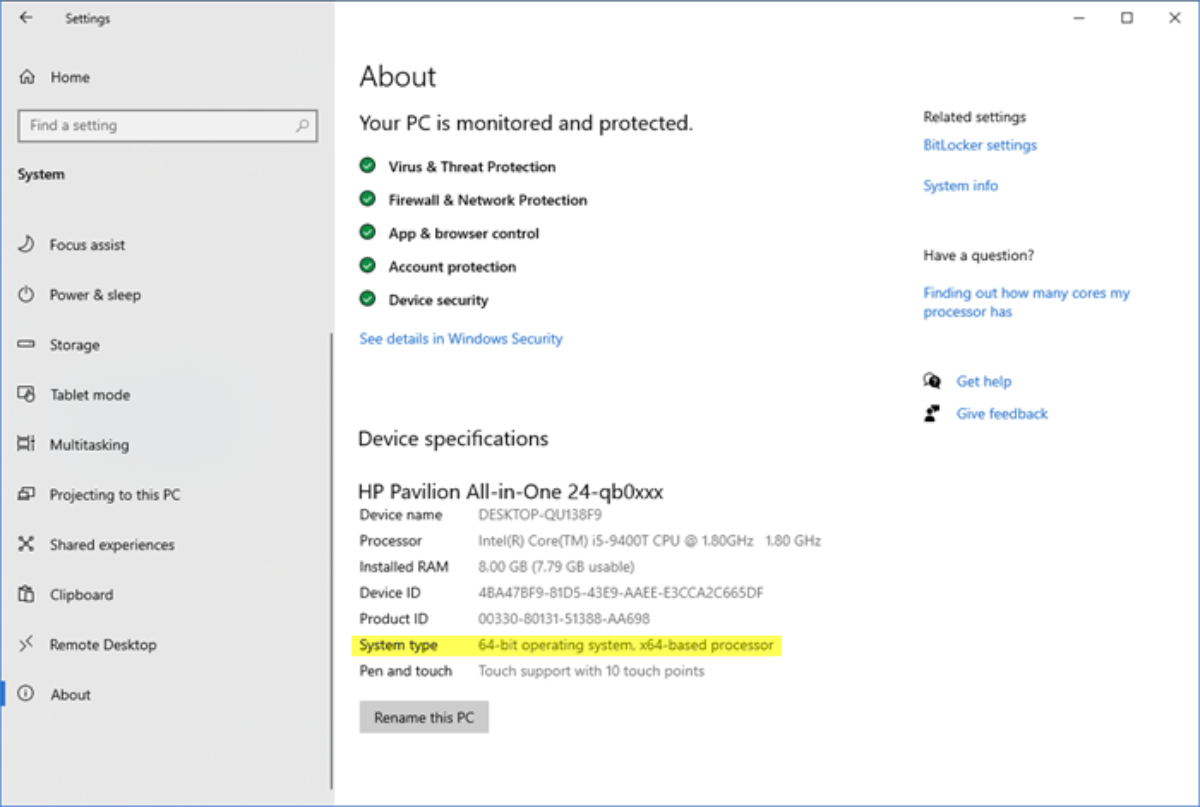This screenshot has height=807, width=1200.
Task: Open See details in Windows Security
Action: (461, 339)
